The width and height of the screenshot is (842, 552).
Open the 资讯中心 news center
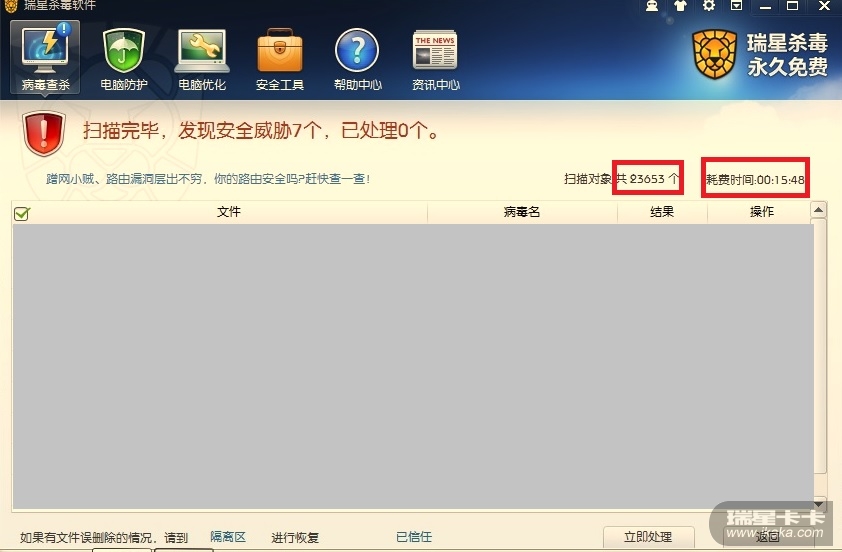coord(435,59)
